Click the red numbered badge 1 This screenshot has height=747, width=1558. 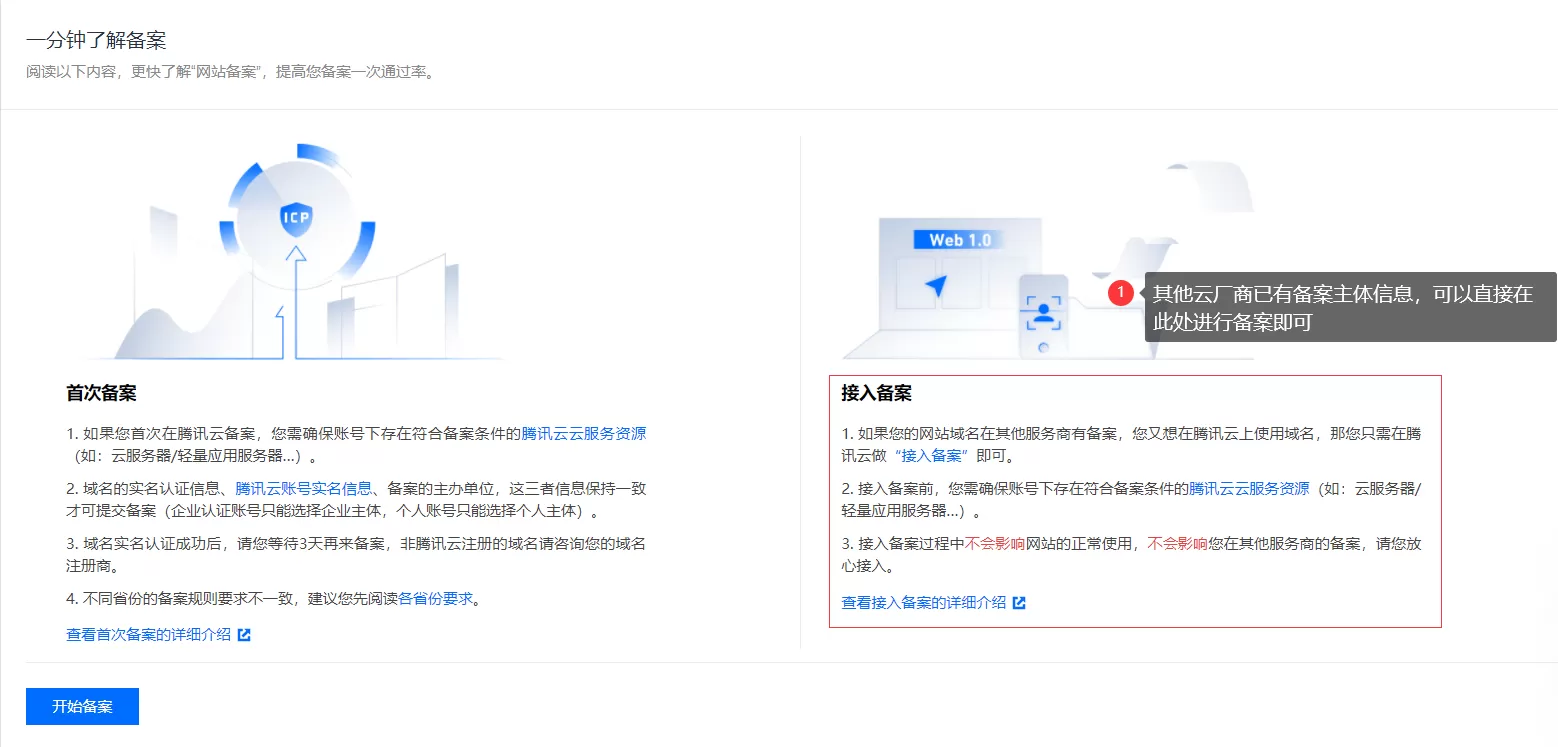[1122, 292]
